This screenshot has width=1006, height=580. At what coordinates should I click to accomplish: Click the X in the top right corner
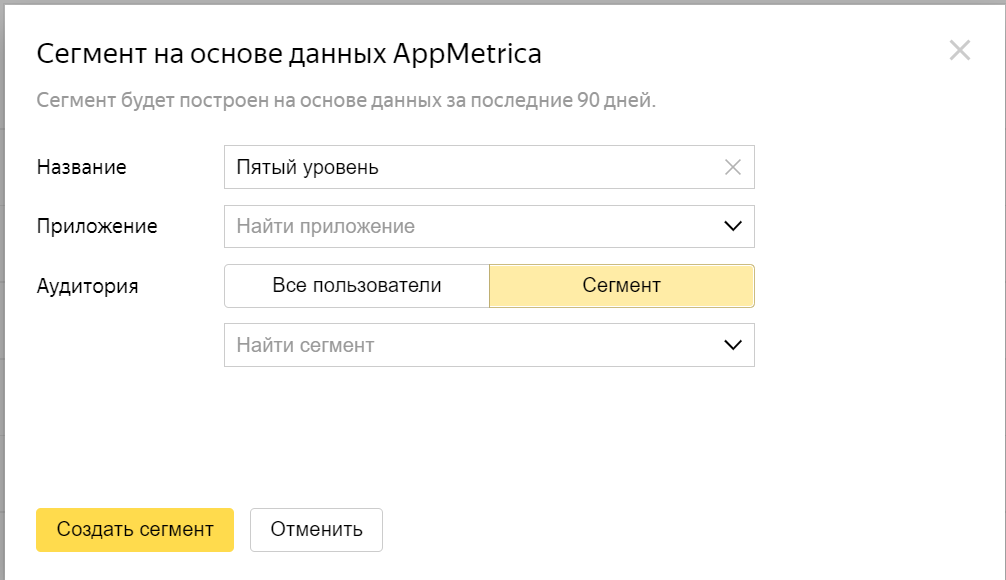(961, 51)
